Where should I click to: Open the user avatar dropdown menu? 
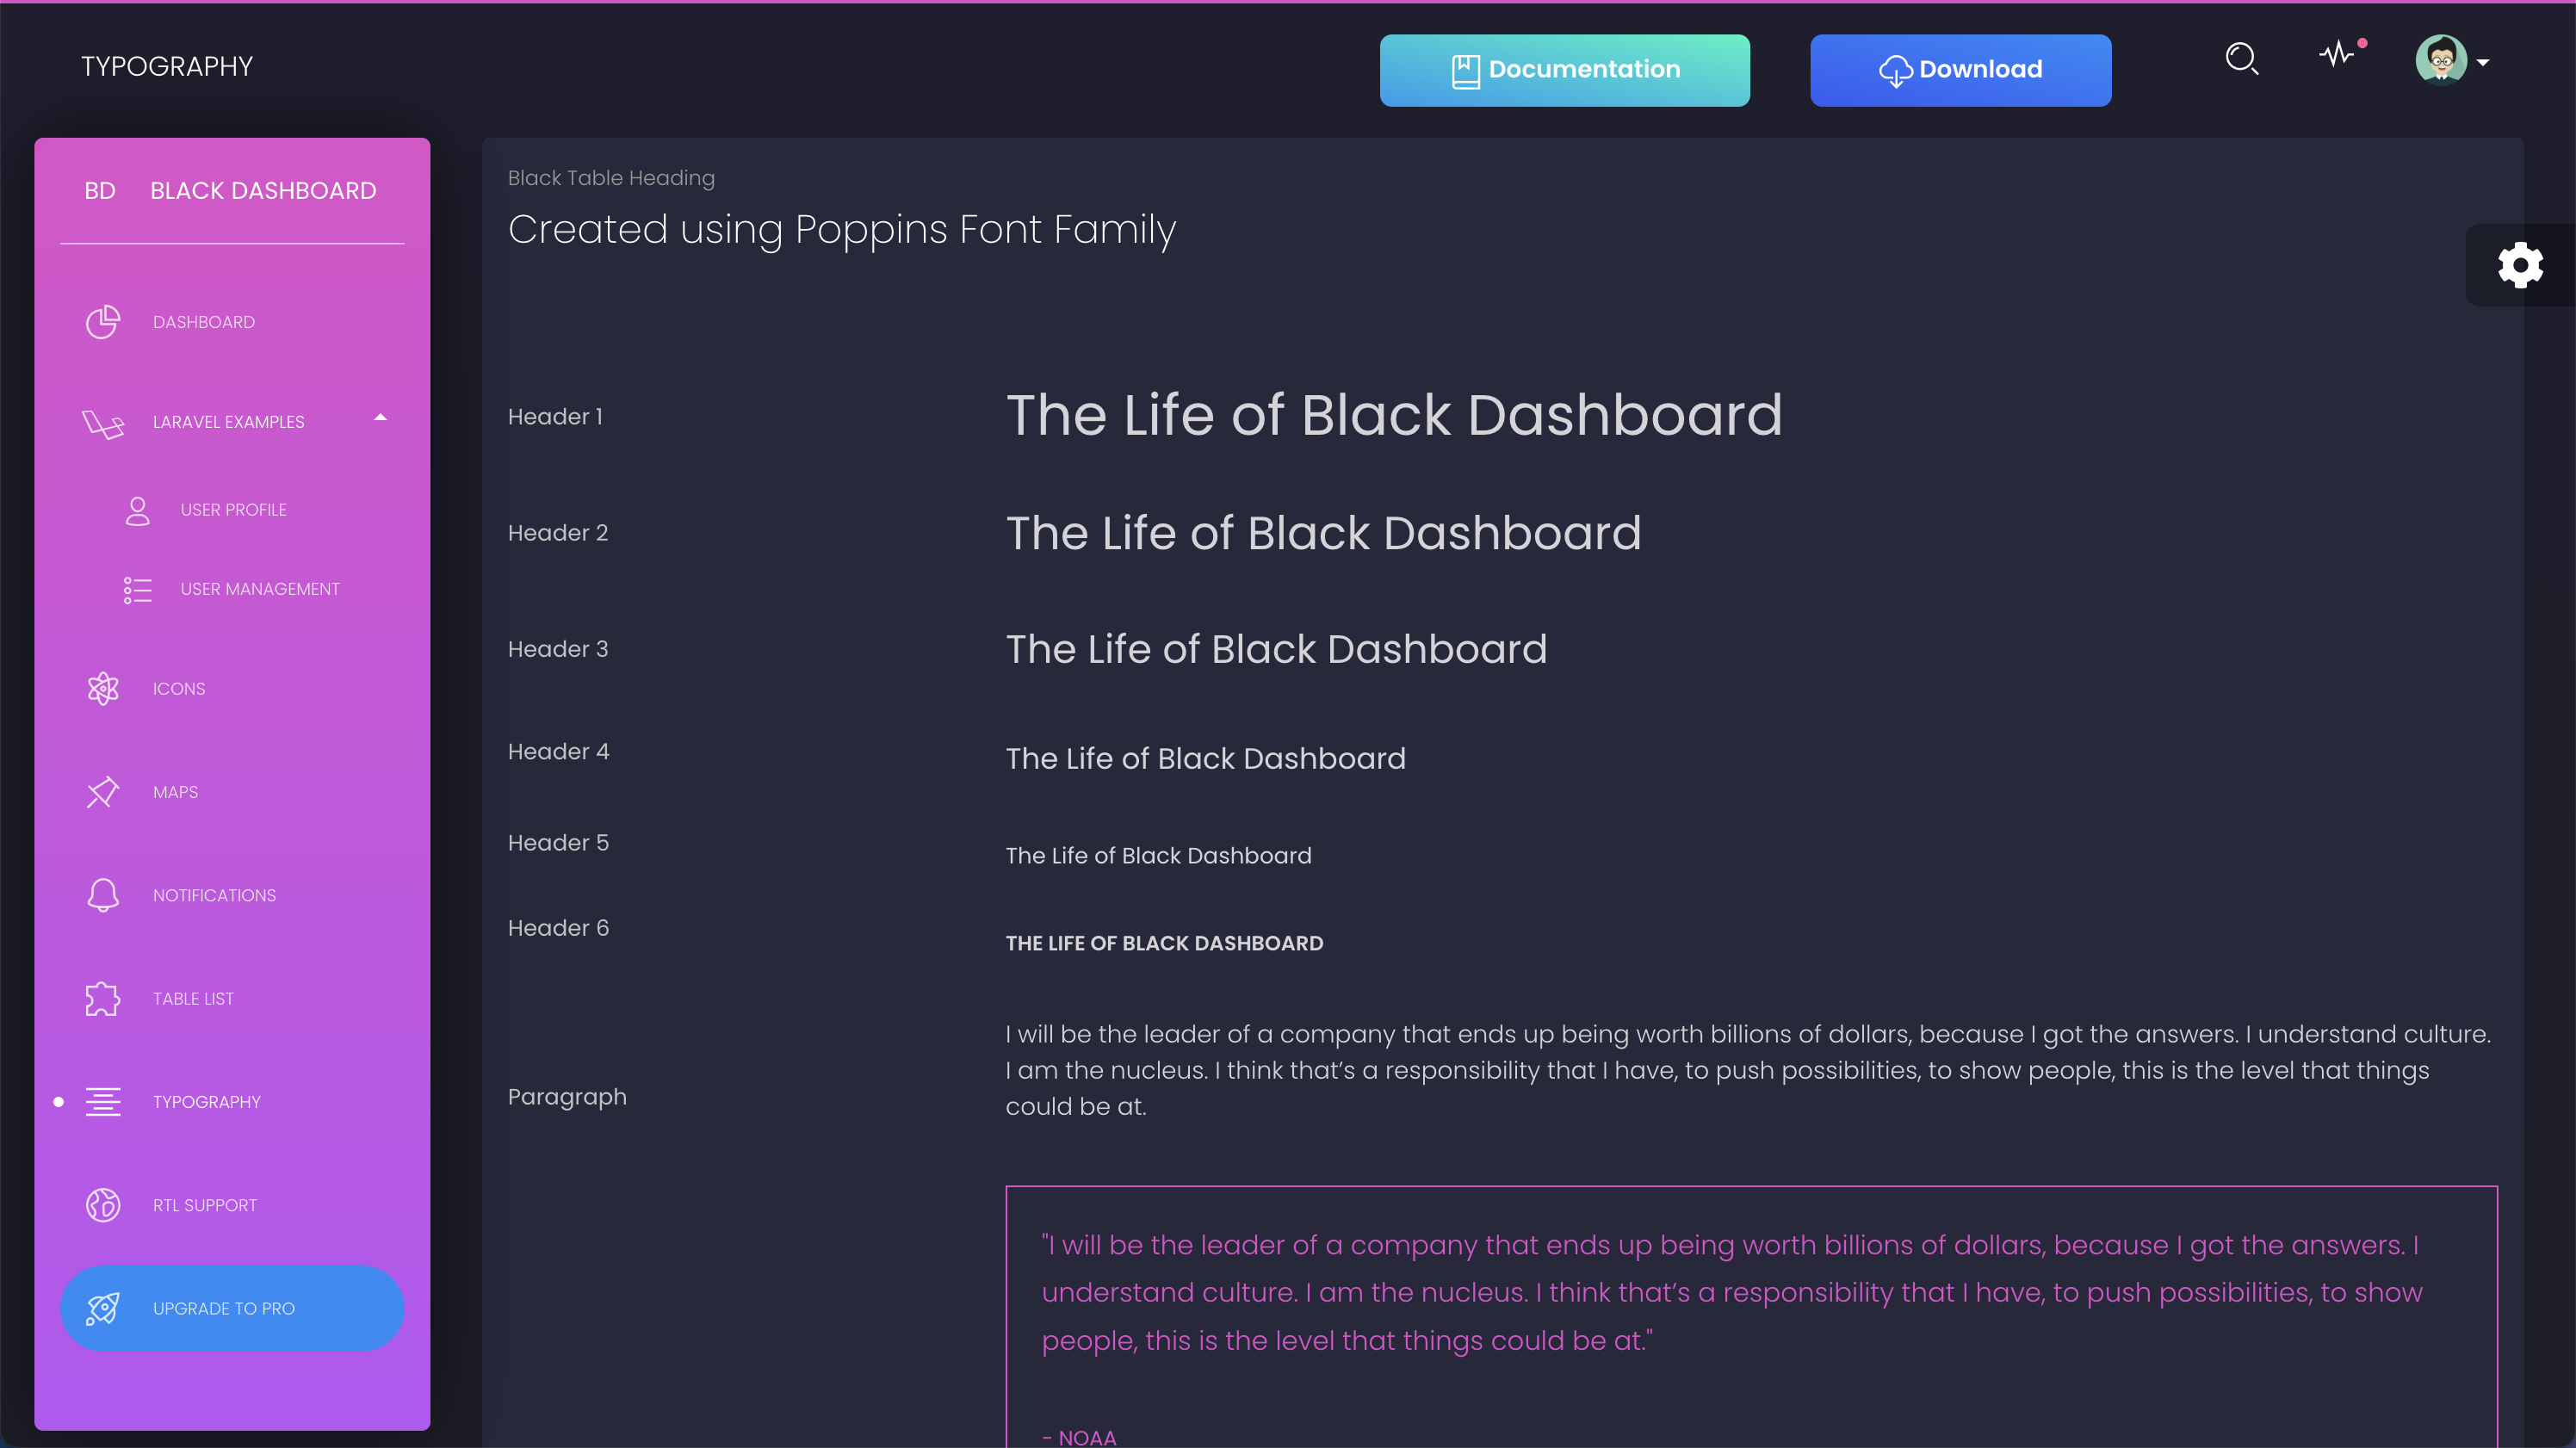pyautogui.click(x=2440, y=61)
